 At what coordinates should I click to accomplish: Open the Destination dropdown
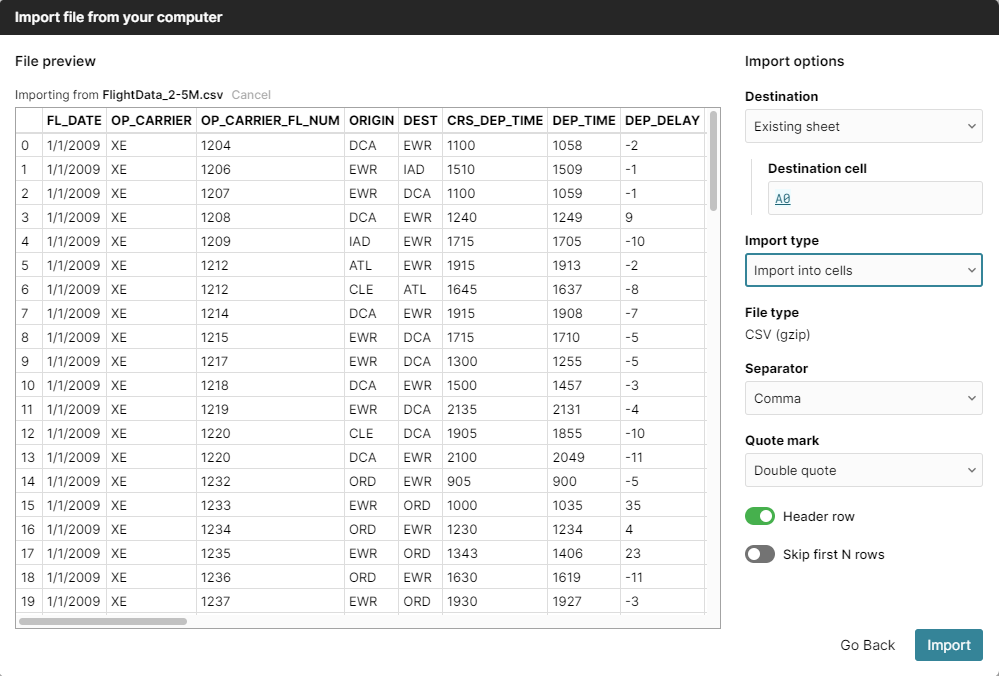pyautogui.click(x=863, y=126)
